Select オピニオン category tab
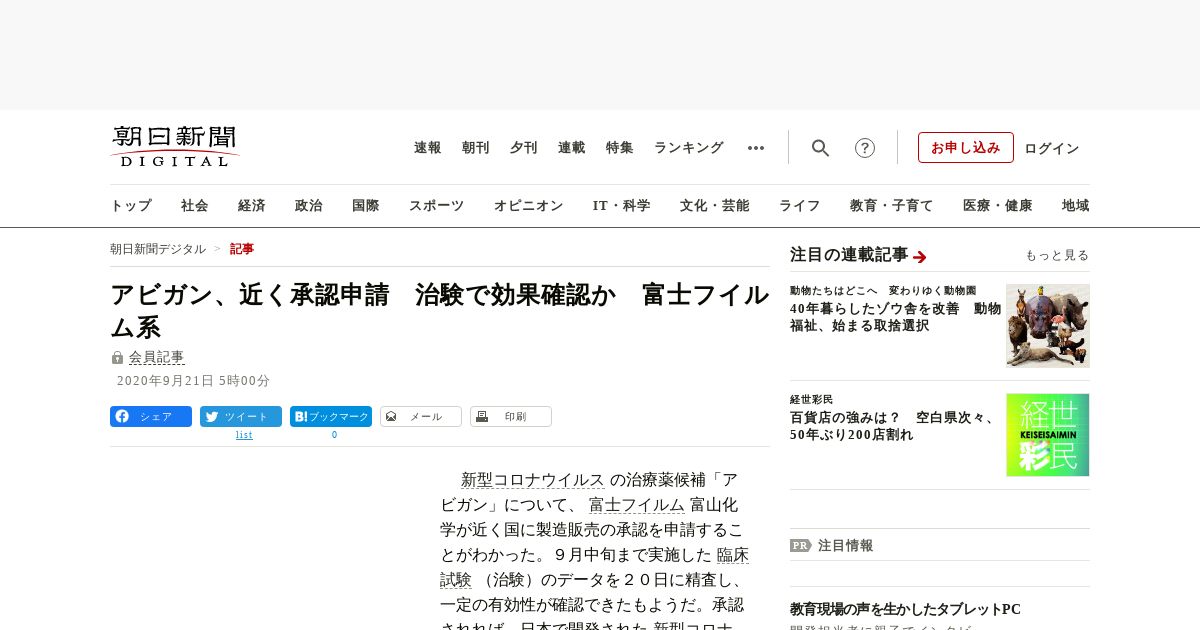 point(528,206)
